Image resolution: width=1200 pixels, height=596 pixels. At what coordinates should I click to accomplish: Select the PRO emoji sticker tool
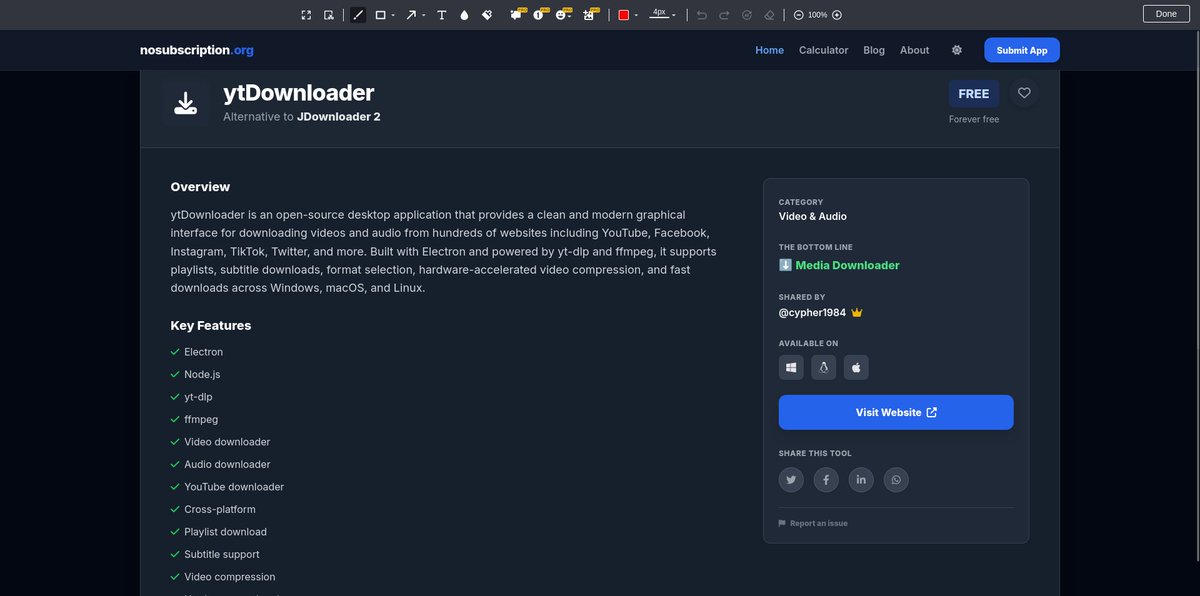point(565,14)
